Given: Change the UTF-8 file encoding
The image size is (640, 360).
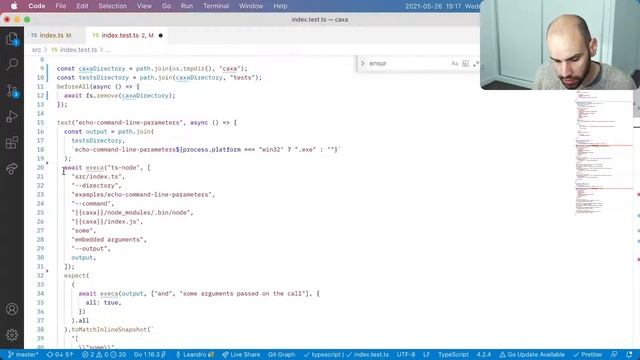Looking at the screenshot, I should coord(406,354).
